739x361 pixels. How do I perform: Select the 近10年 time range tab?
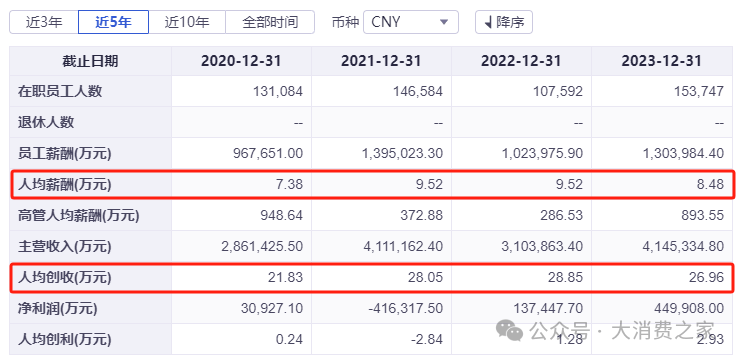coord(187,22)
